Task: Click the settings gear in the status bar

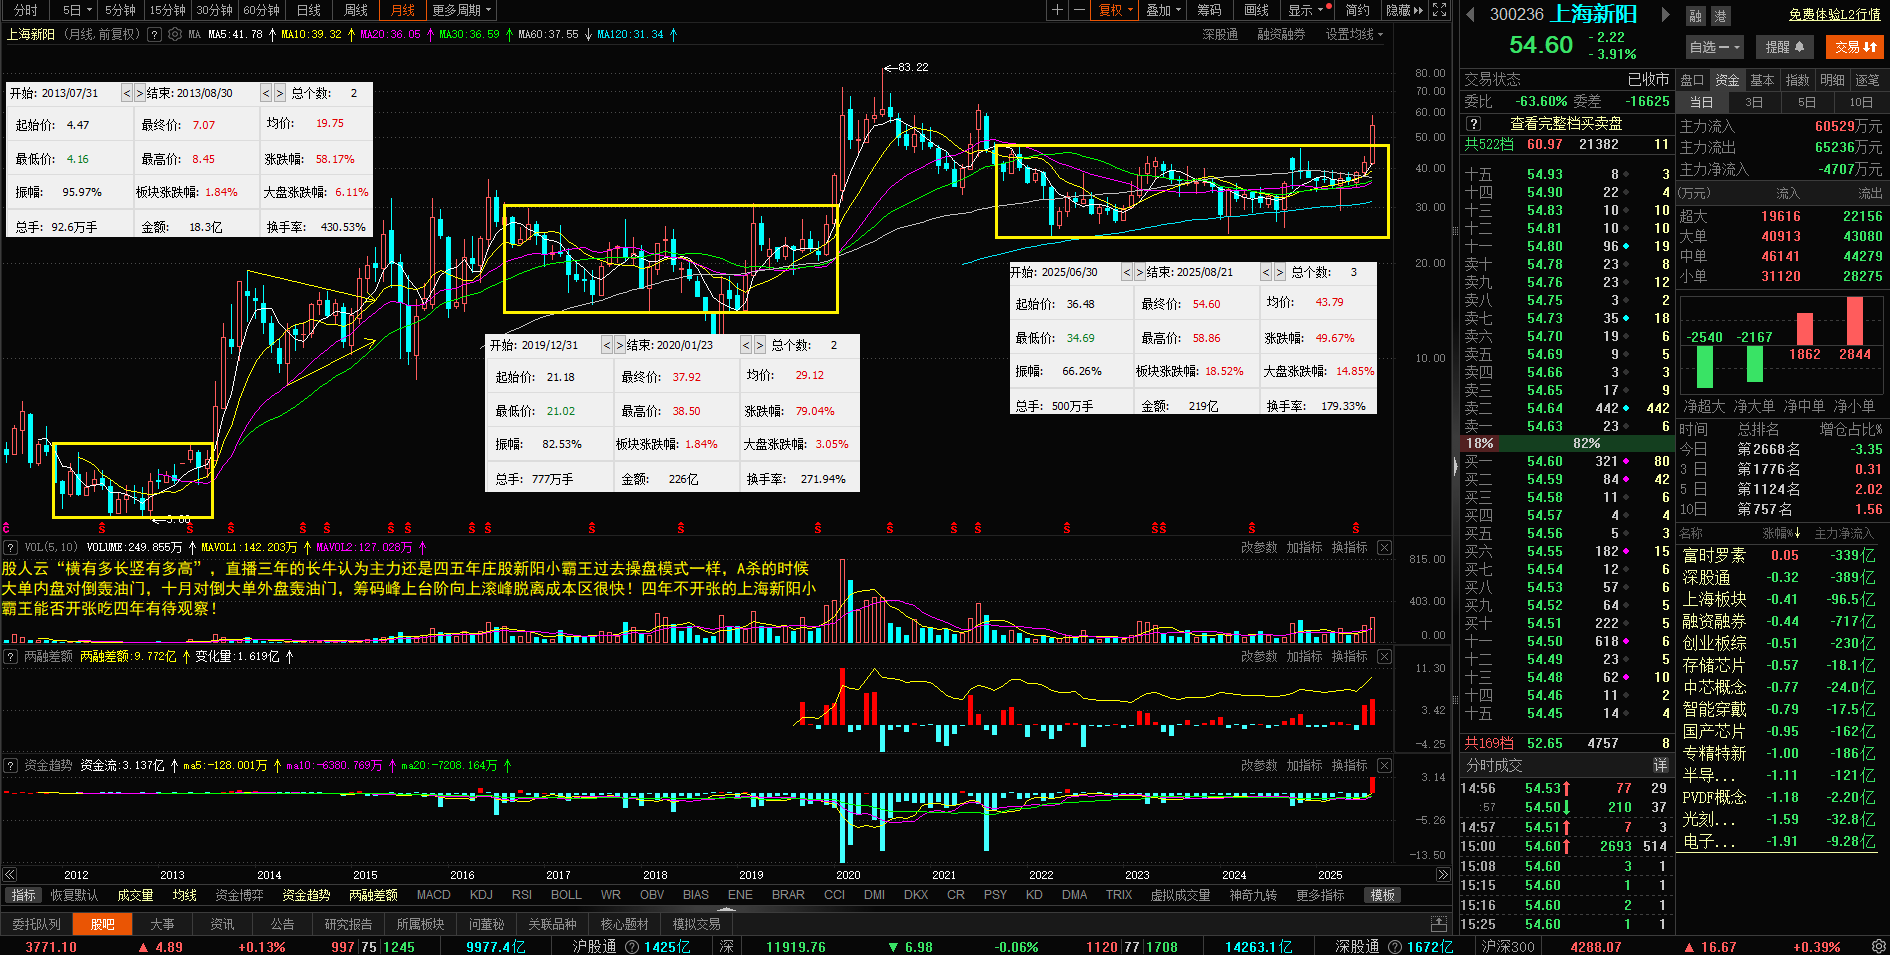Action: (x=1879, y=946)
